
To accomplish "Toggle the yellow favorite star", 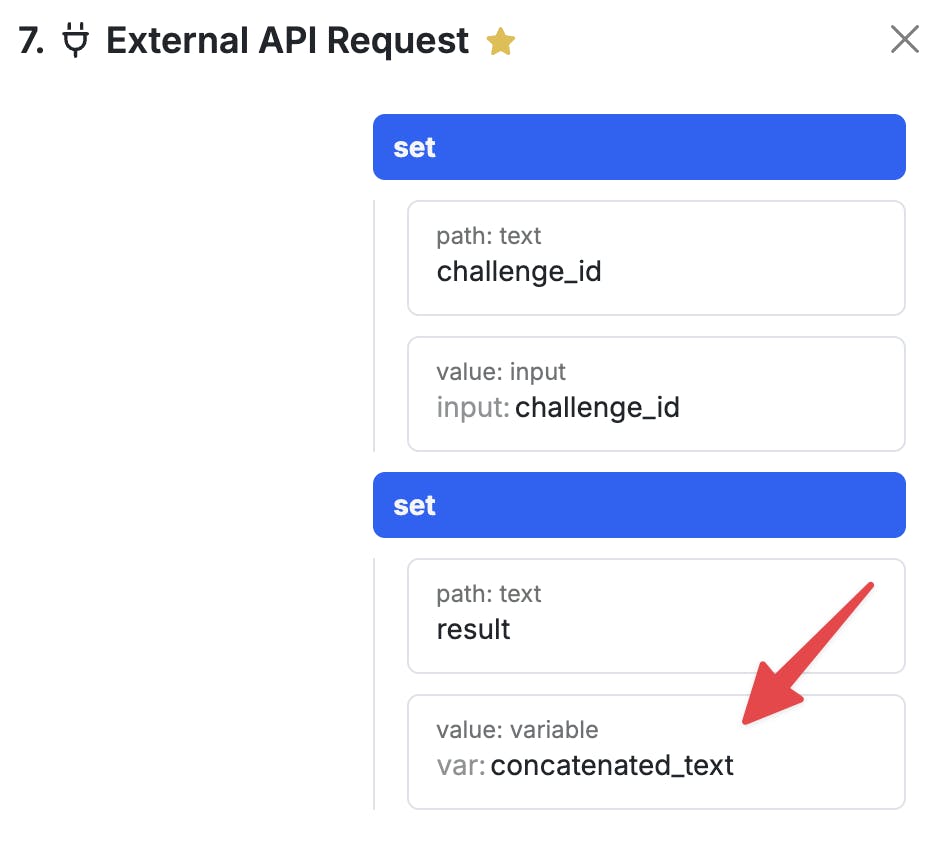I will (500, 42).
